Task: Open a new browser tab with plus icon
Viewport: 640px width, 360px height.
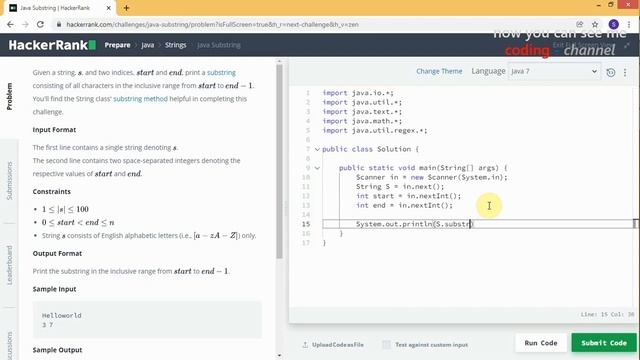Action: click(126, 8)
